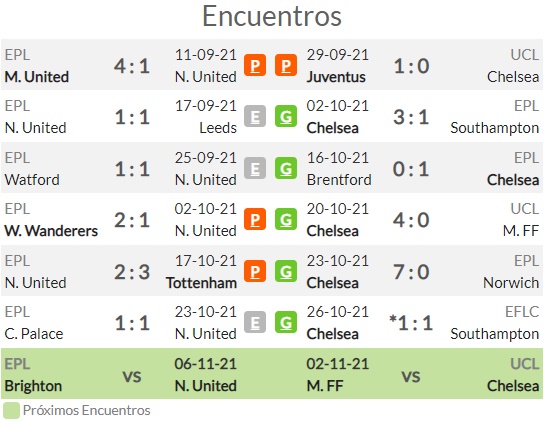544x422 pixels.
Task: Open the Tottenham team link
Action: pyautogui.click(x=202, y=283)
